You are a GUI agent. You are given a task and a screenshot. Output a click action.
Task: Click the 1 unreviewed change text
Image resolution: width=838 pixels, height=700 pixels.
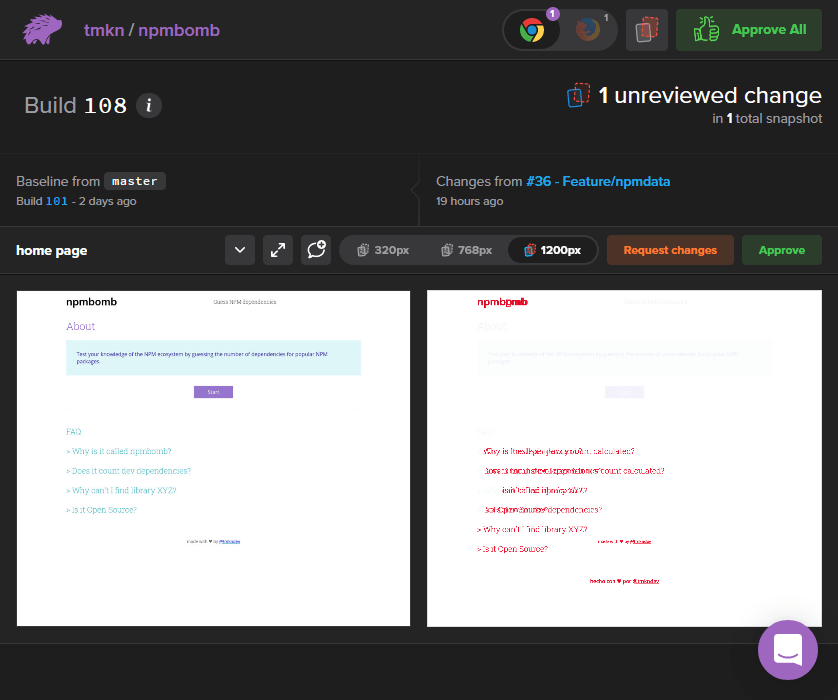(710, 95)
